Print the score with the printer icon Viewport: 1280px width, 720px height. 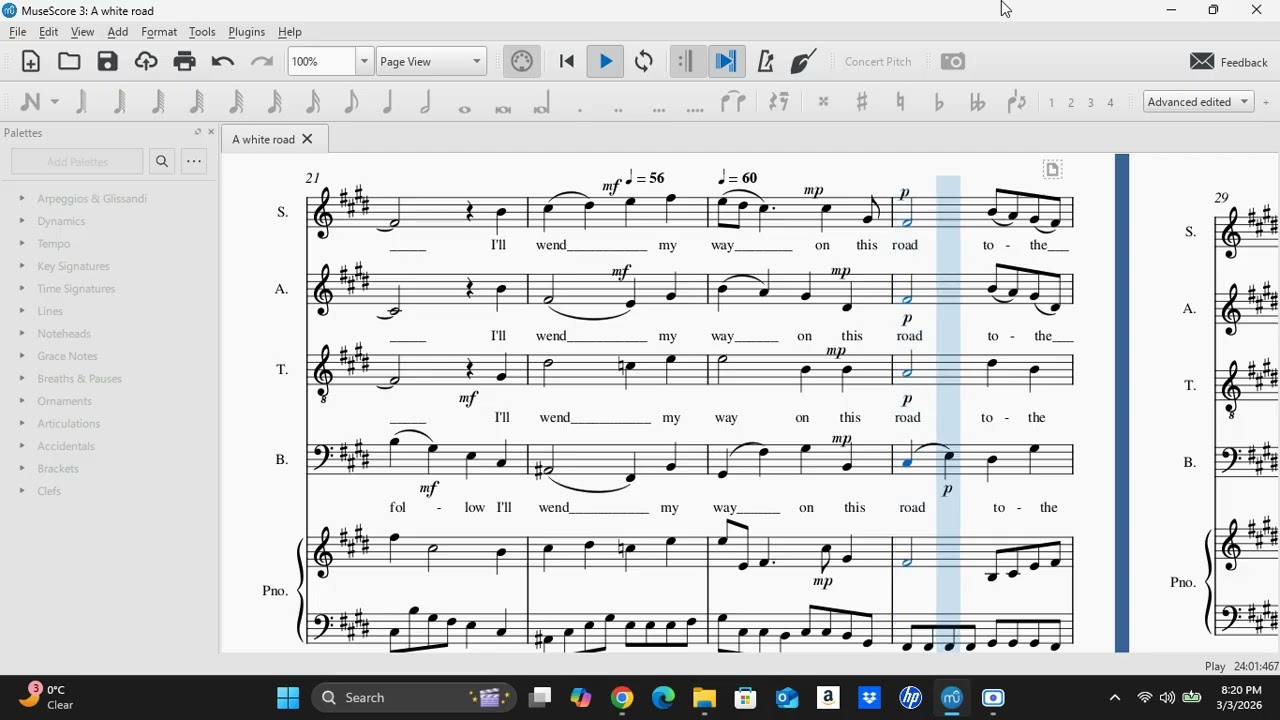point(185,62)
